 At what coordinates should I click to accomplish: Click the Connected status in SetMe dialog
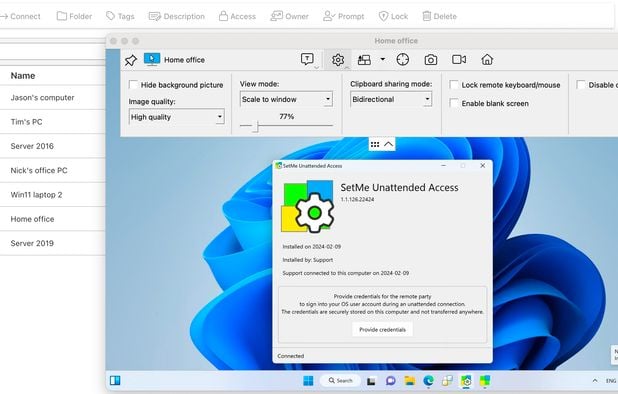point(290,356)
